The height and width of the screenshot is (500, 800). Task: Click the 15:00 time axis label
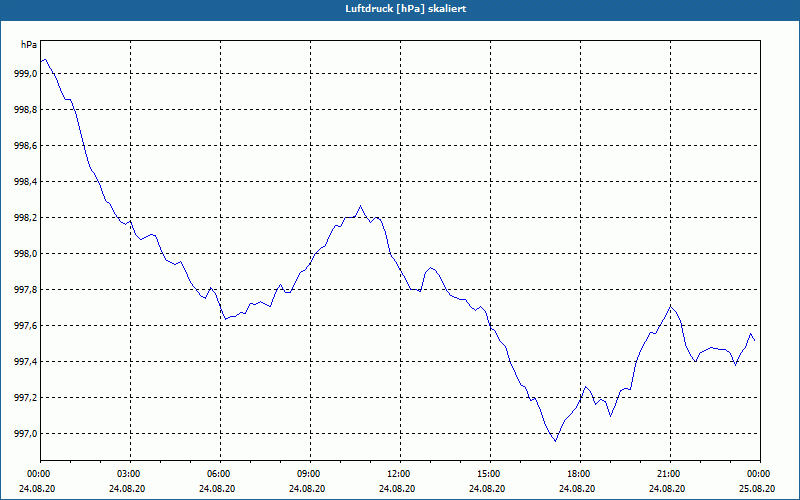pos(490,474)
